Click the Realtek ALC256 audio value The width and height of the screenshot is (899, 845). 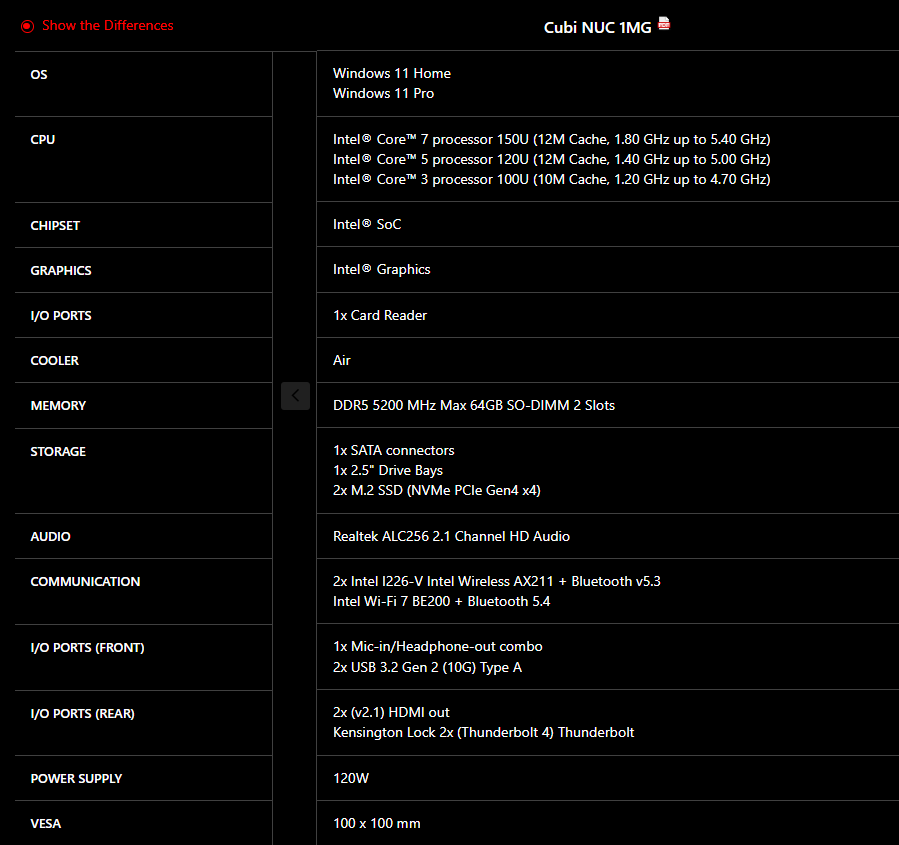[x=451, y=536]
